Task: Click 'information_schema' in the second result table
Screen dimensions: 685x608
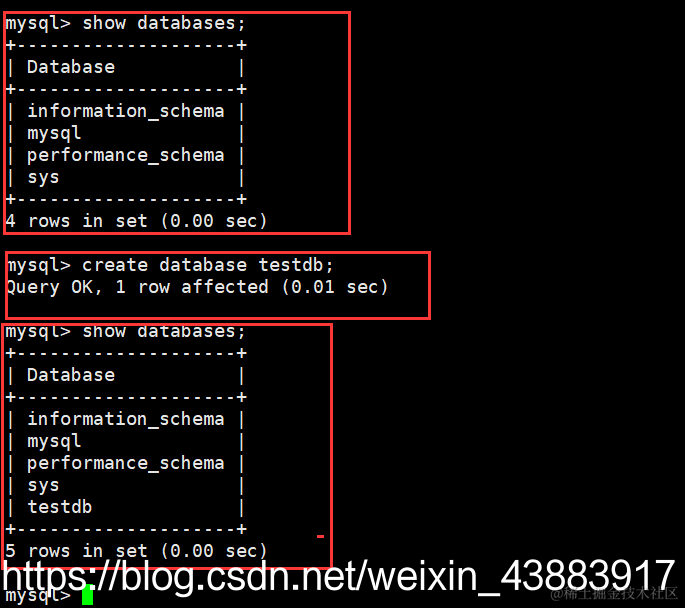Action: click(x=126, y=419)
